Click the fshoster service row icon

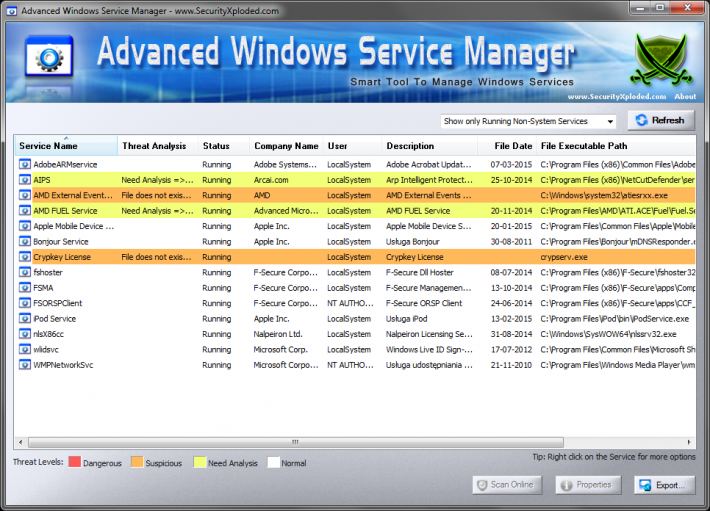(x=24, y=272)
